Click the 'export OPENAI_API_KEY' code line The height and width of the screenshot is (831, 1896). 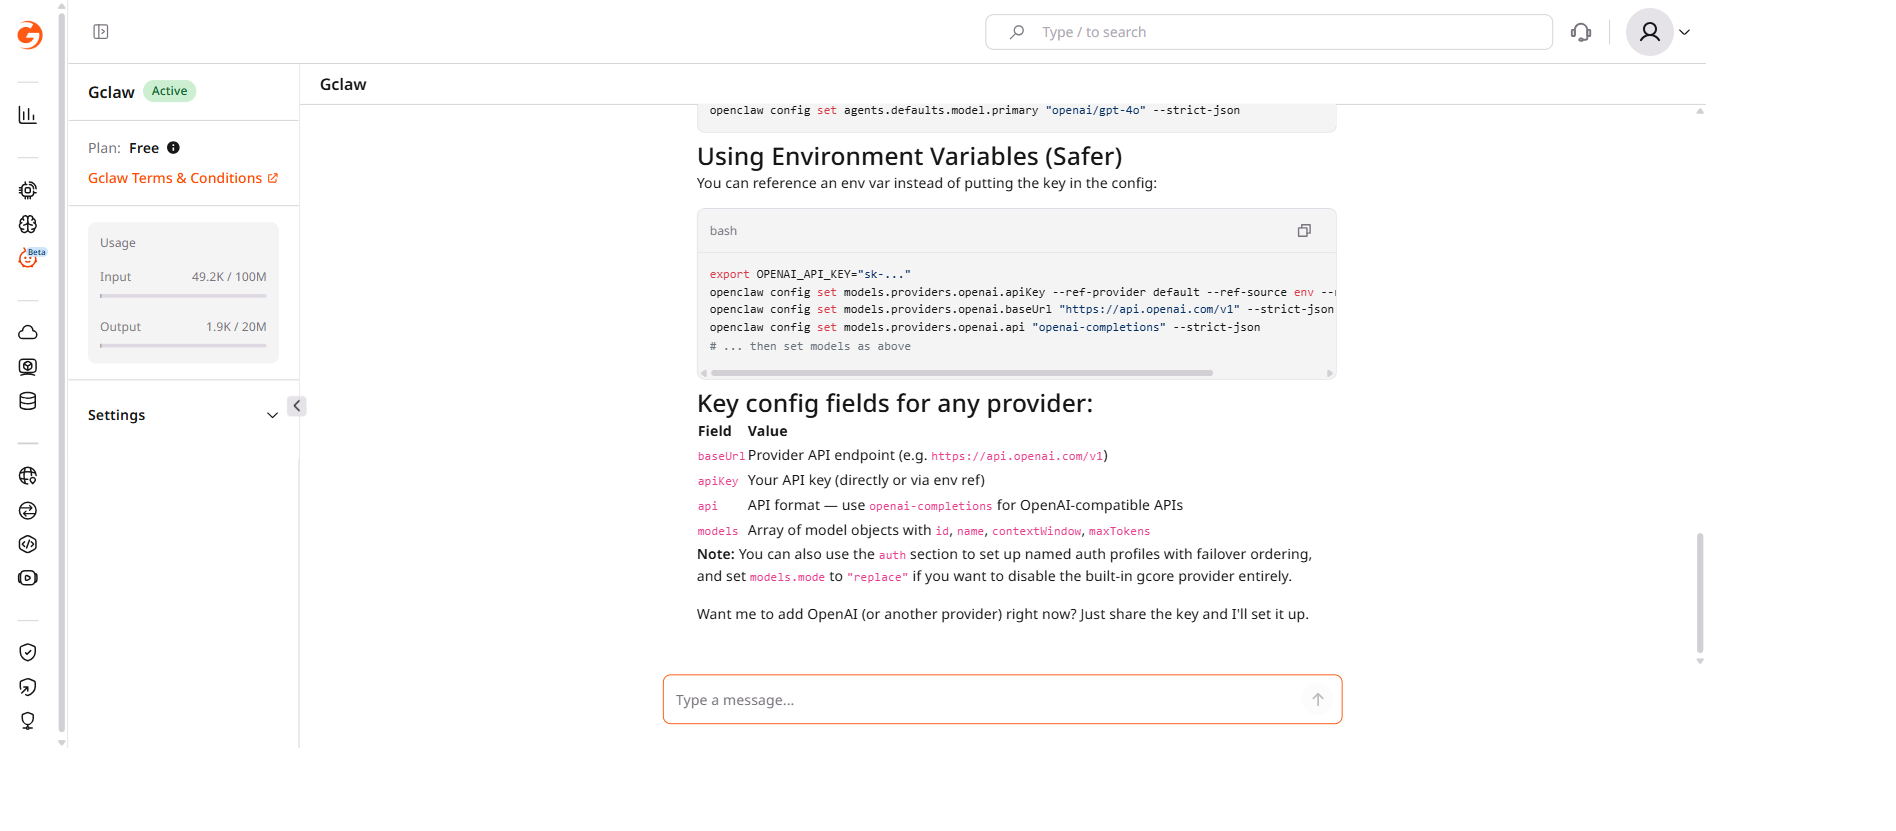pos(810,274)
